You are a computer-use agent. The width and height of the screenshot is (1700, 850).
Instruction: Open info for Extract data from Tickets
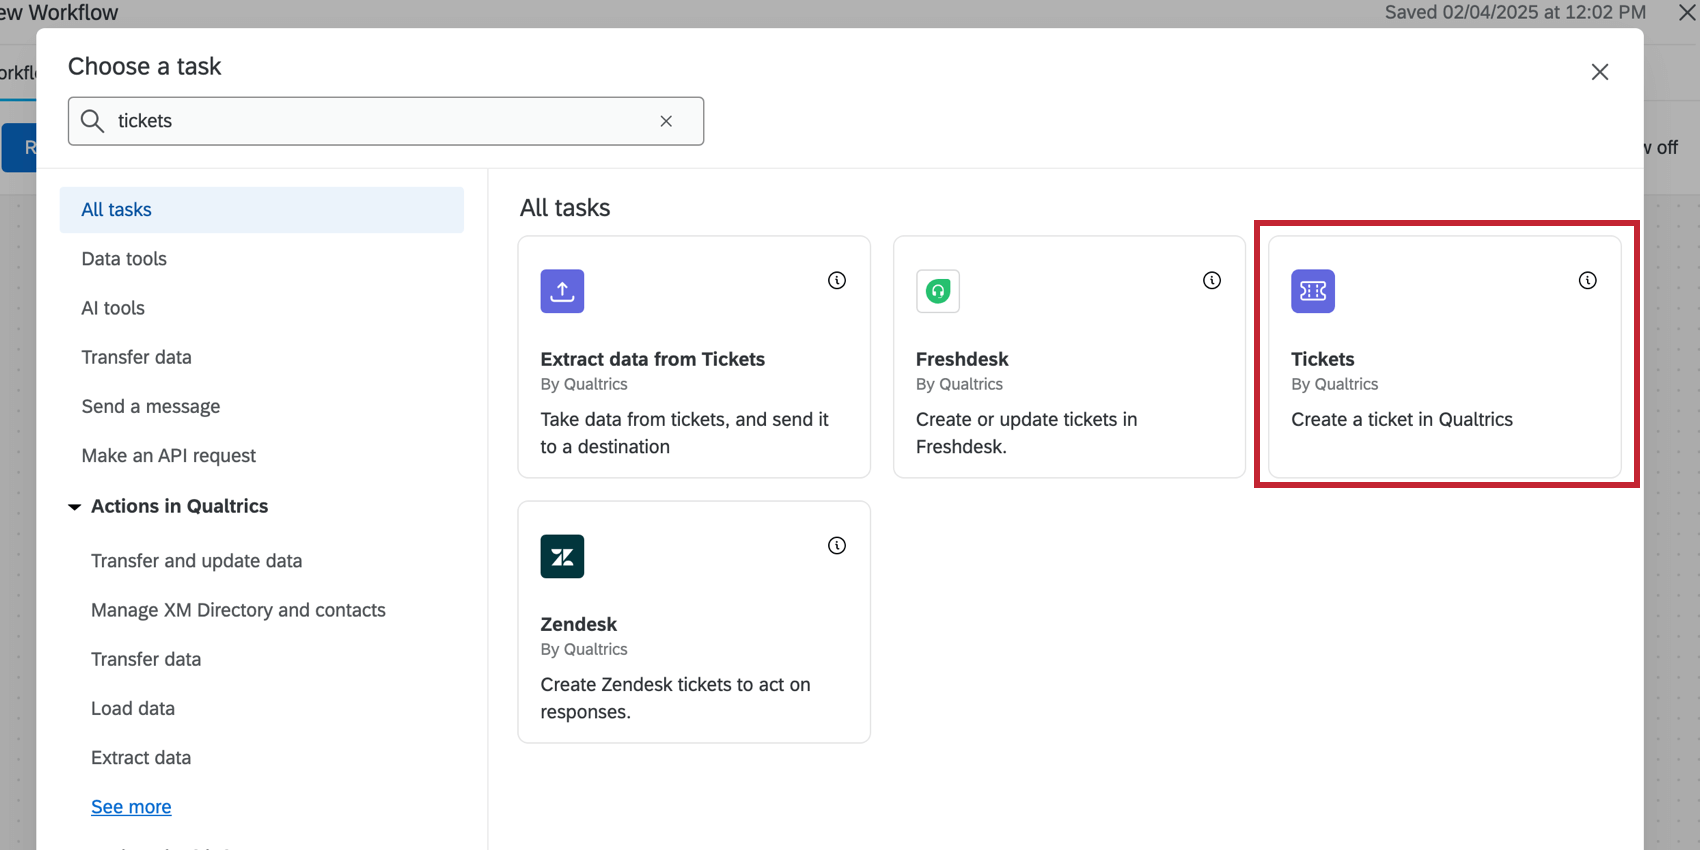(837, 281)
